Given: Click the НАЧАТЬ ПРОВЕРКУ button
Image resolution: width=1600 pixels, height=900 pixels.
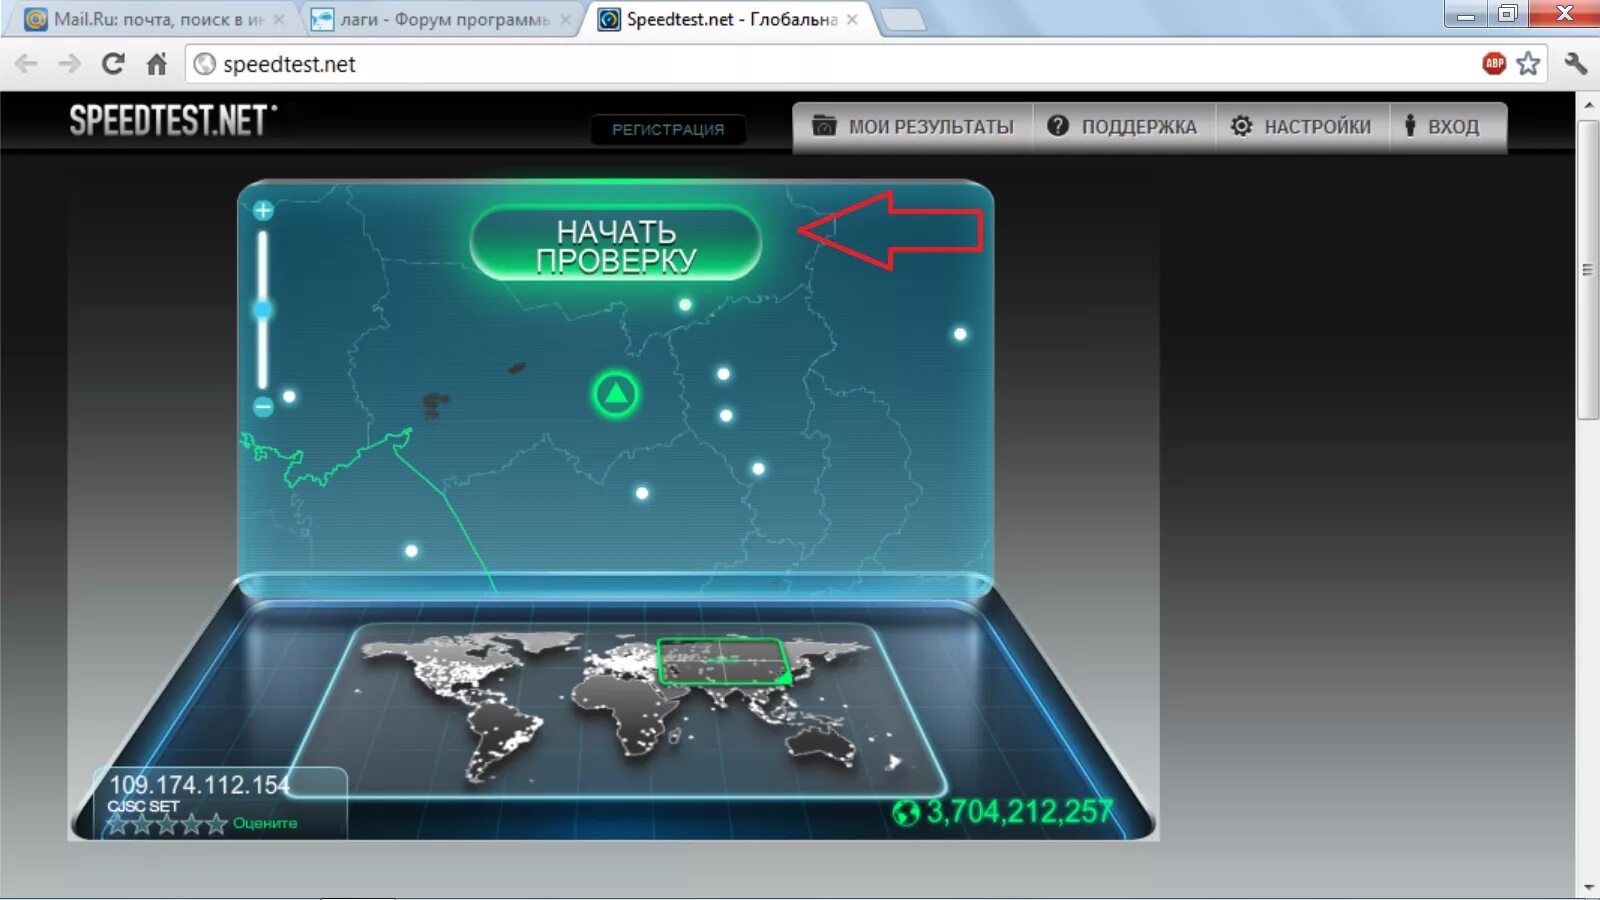Looking at the screenshot, I should [616, 244].
